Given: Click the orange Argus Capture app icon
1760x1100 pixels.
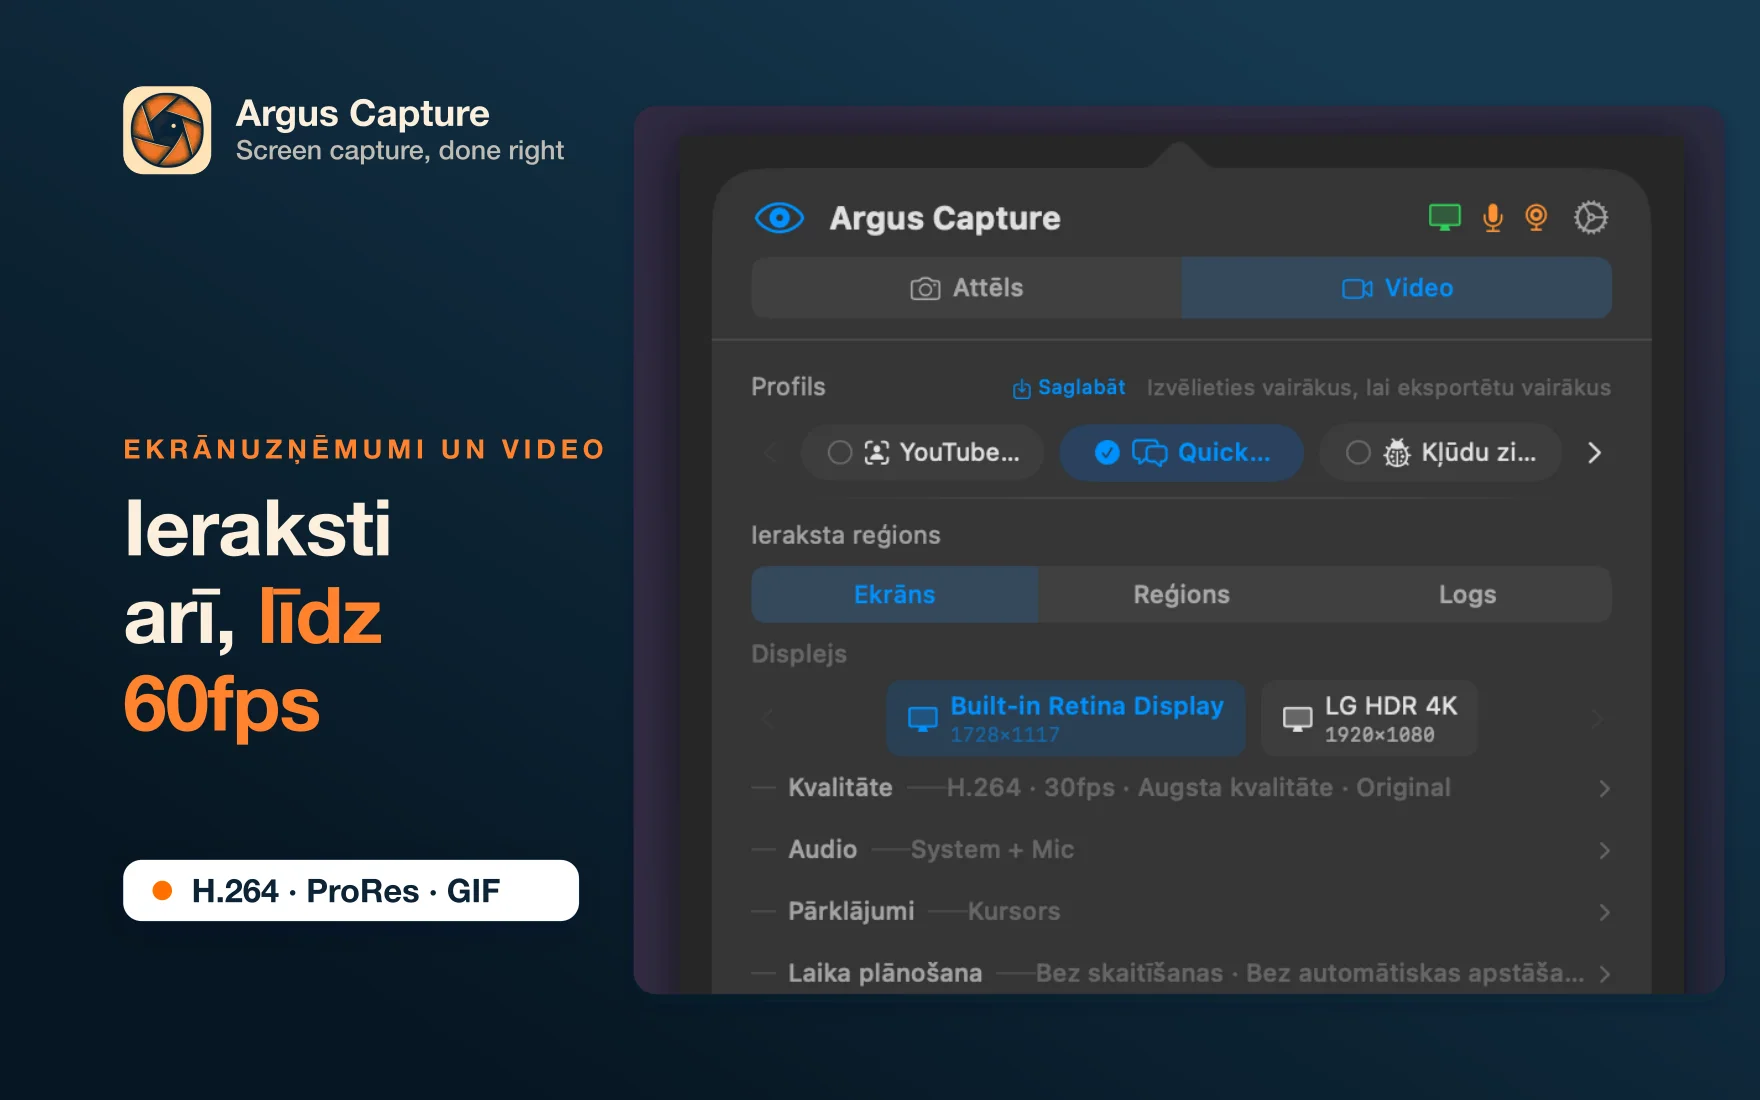Looking at the screenshot, I should click(x=167, y=130).
